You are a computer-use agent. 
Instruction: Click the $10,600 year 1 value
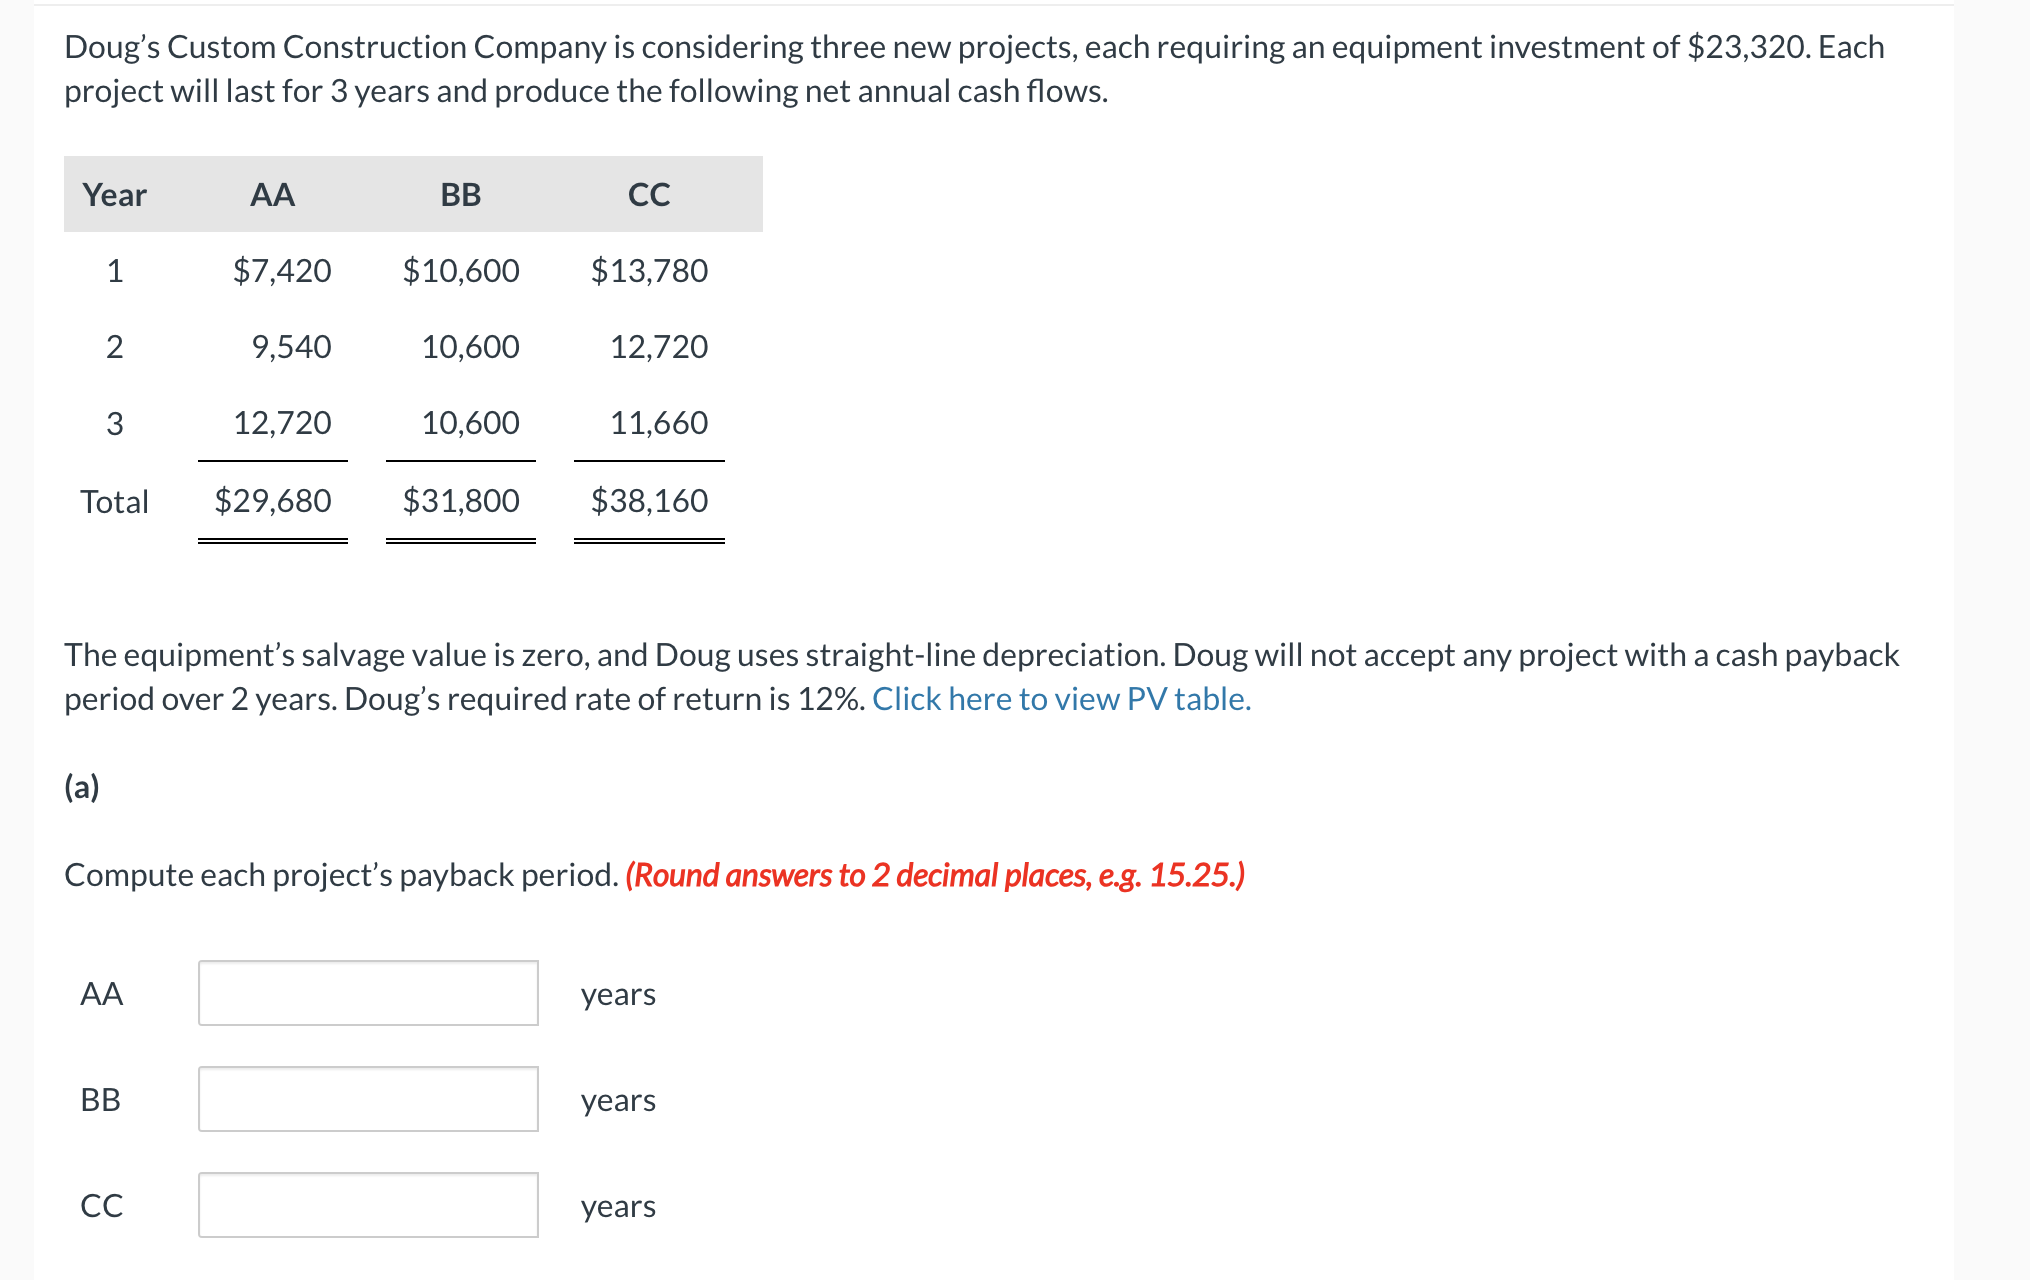pos(461,270)
